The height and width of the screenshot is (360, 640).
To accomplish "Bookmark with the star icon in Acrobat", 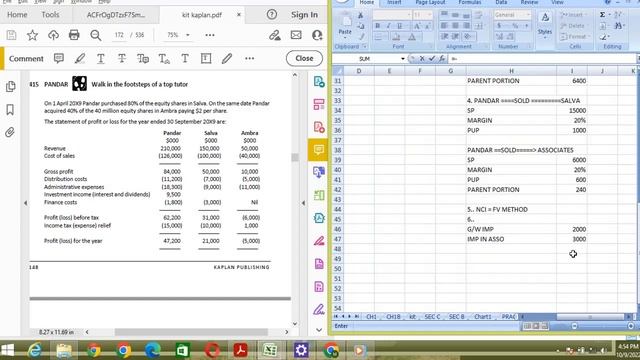I will coord(32,35).
